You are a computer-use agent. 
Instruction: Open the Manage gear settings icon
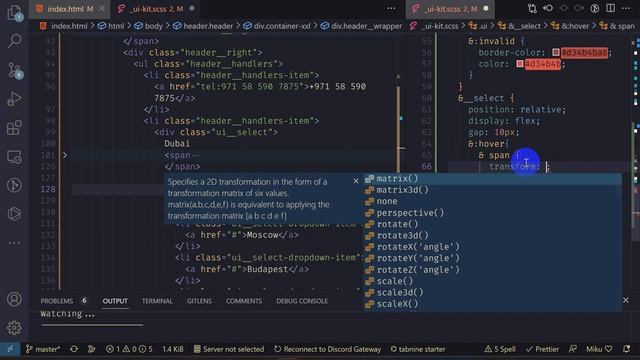(14, 327)
